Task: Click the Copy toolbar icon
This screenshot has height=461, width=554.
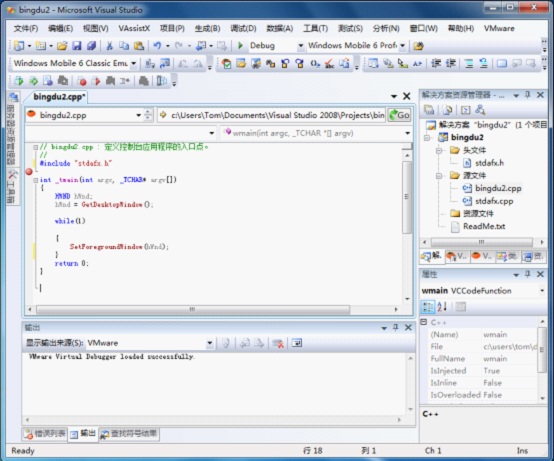Action: pos(124,46)
